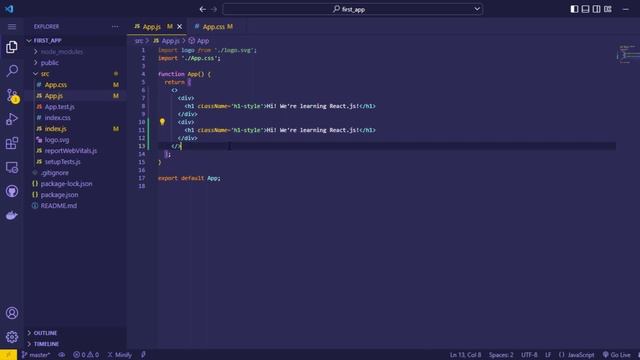Customize layout icon in title bar

[608, 9]
